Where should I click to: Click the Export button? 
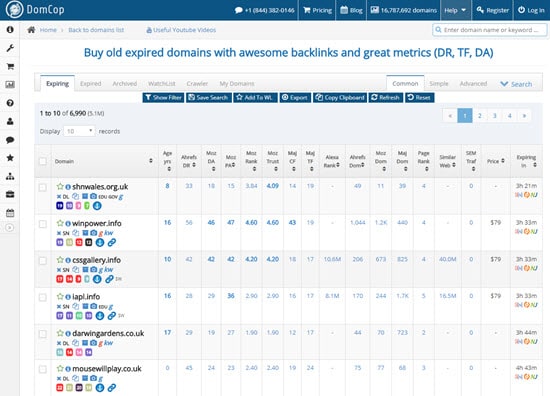[295, 98]
